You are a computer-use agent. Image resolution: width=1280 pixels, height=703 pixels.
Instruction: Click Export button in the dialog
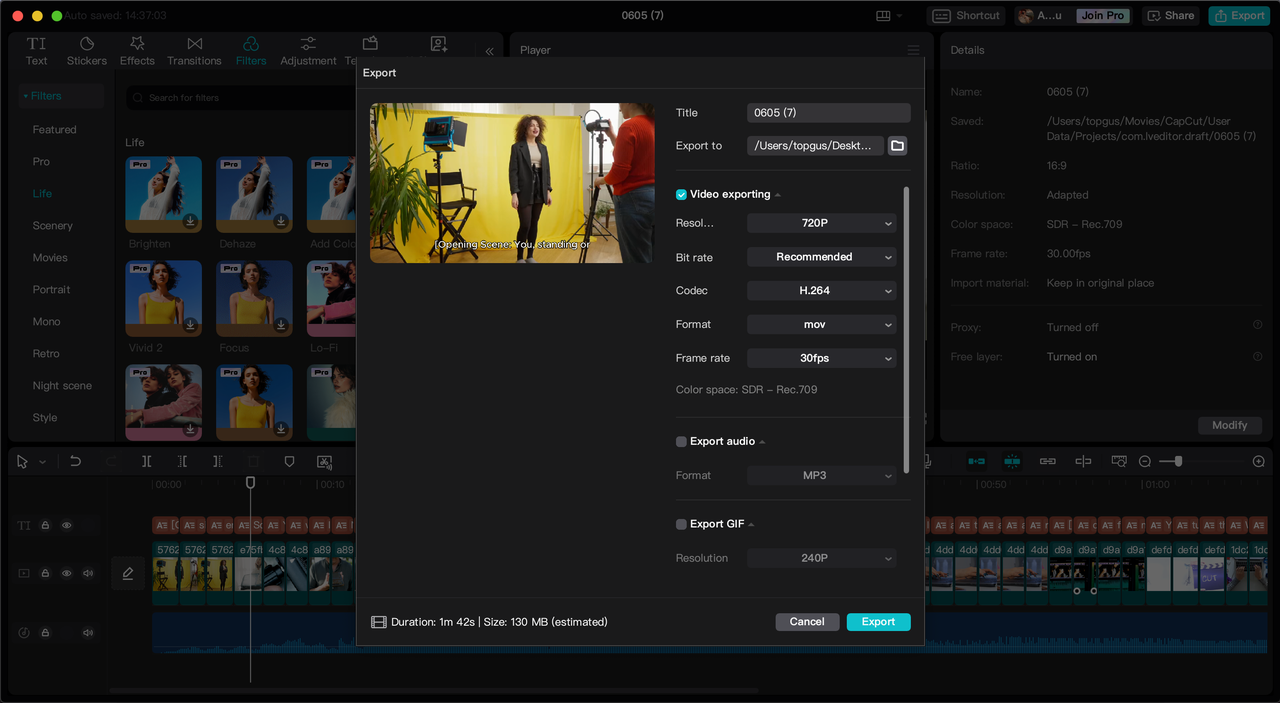[878, 622]
